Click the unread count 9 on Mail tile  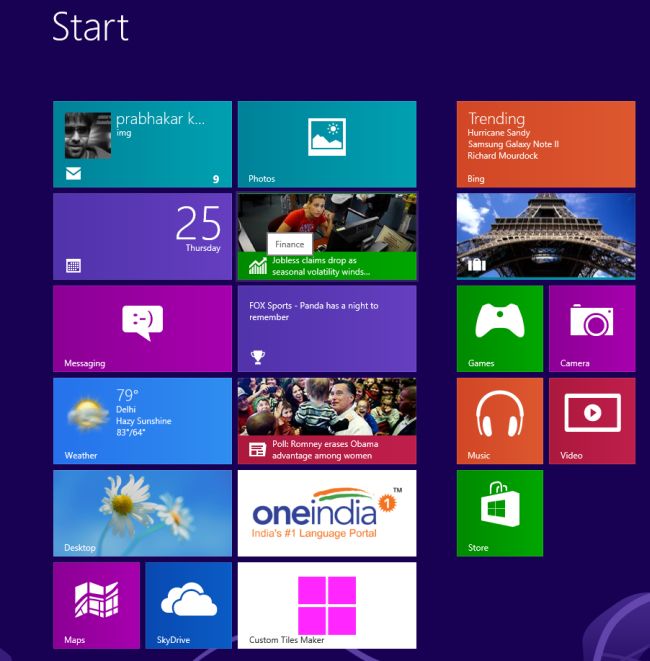coord(216,180)
